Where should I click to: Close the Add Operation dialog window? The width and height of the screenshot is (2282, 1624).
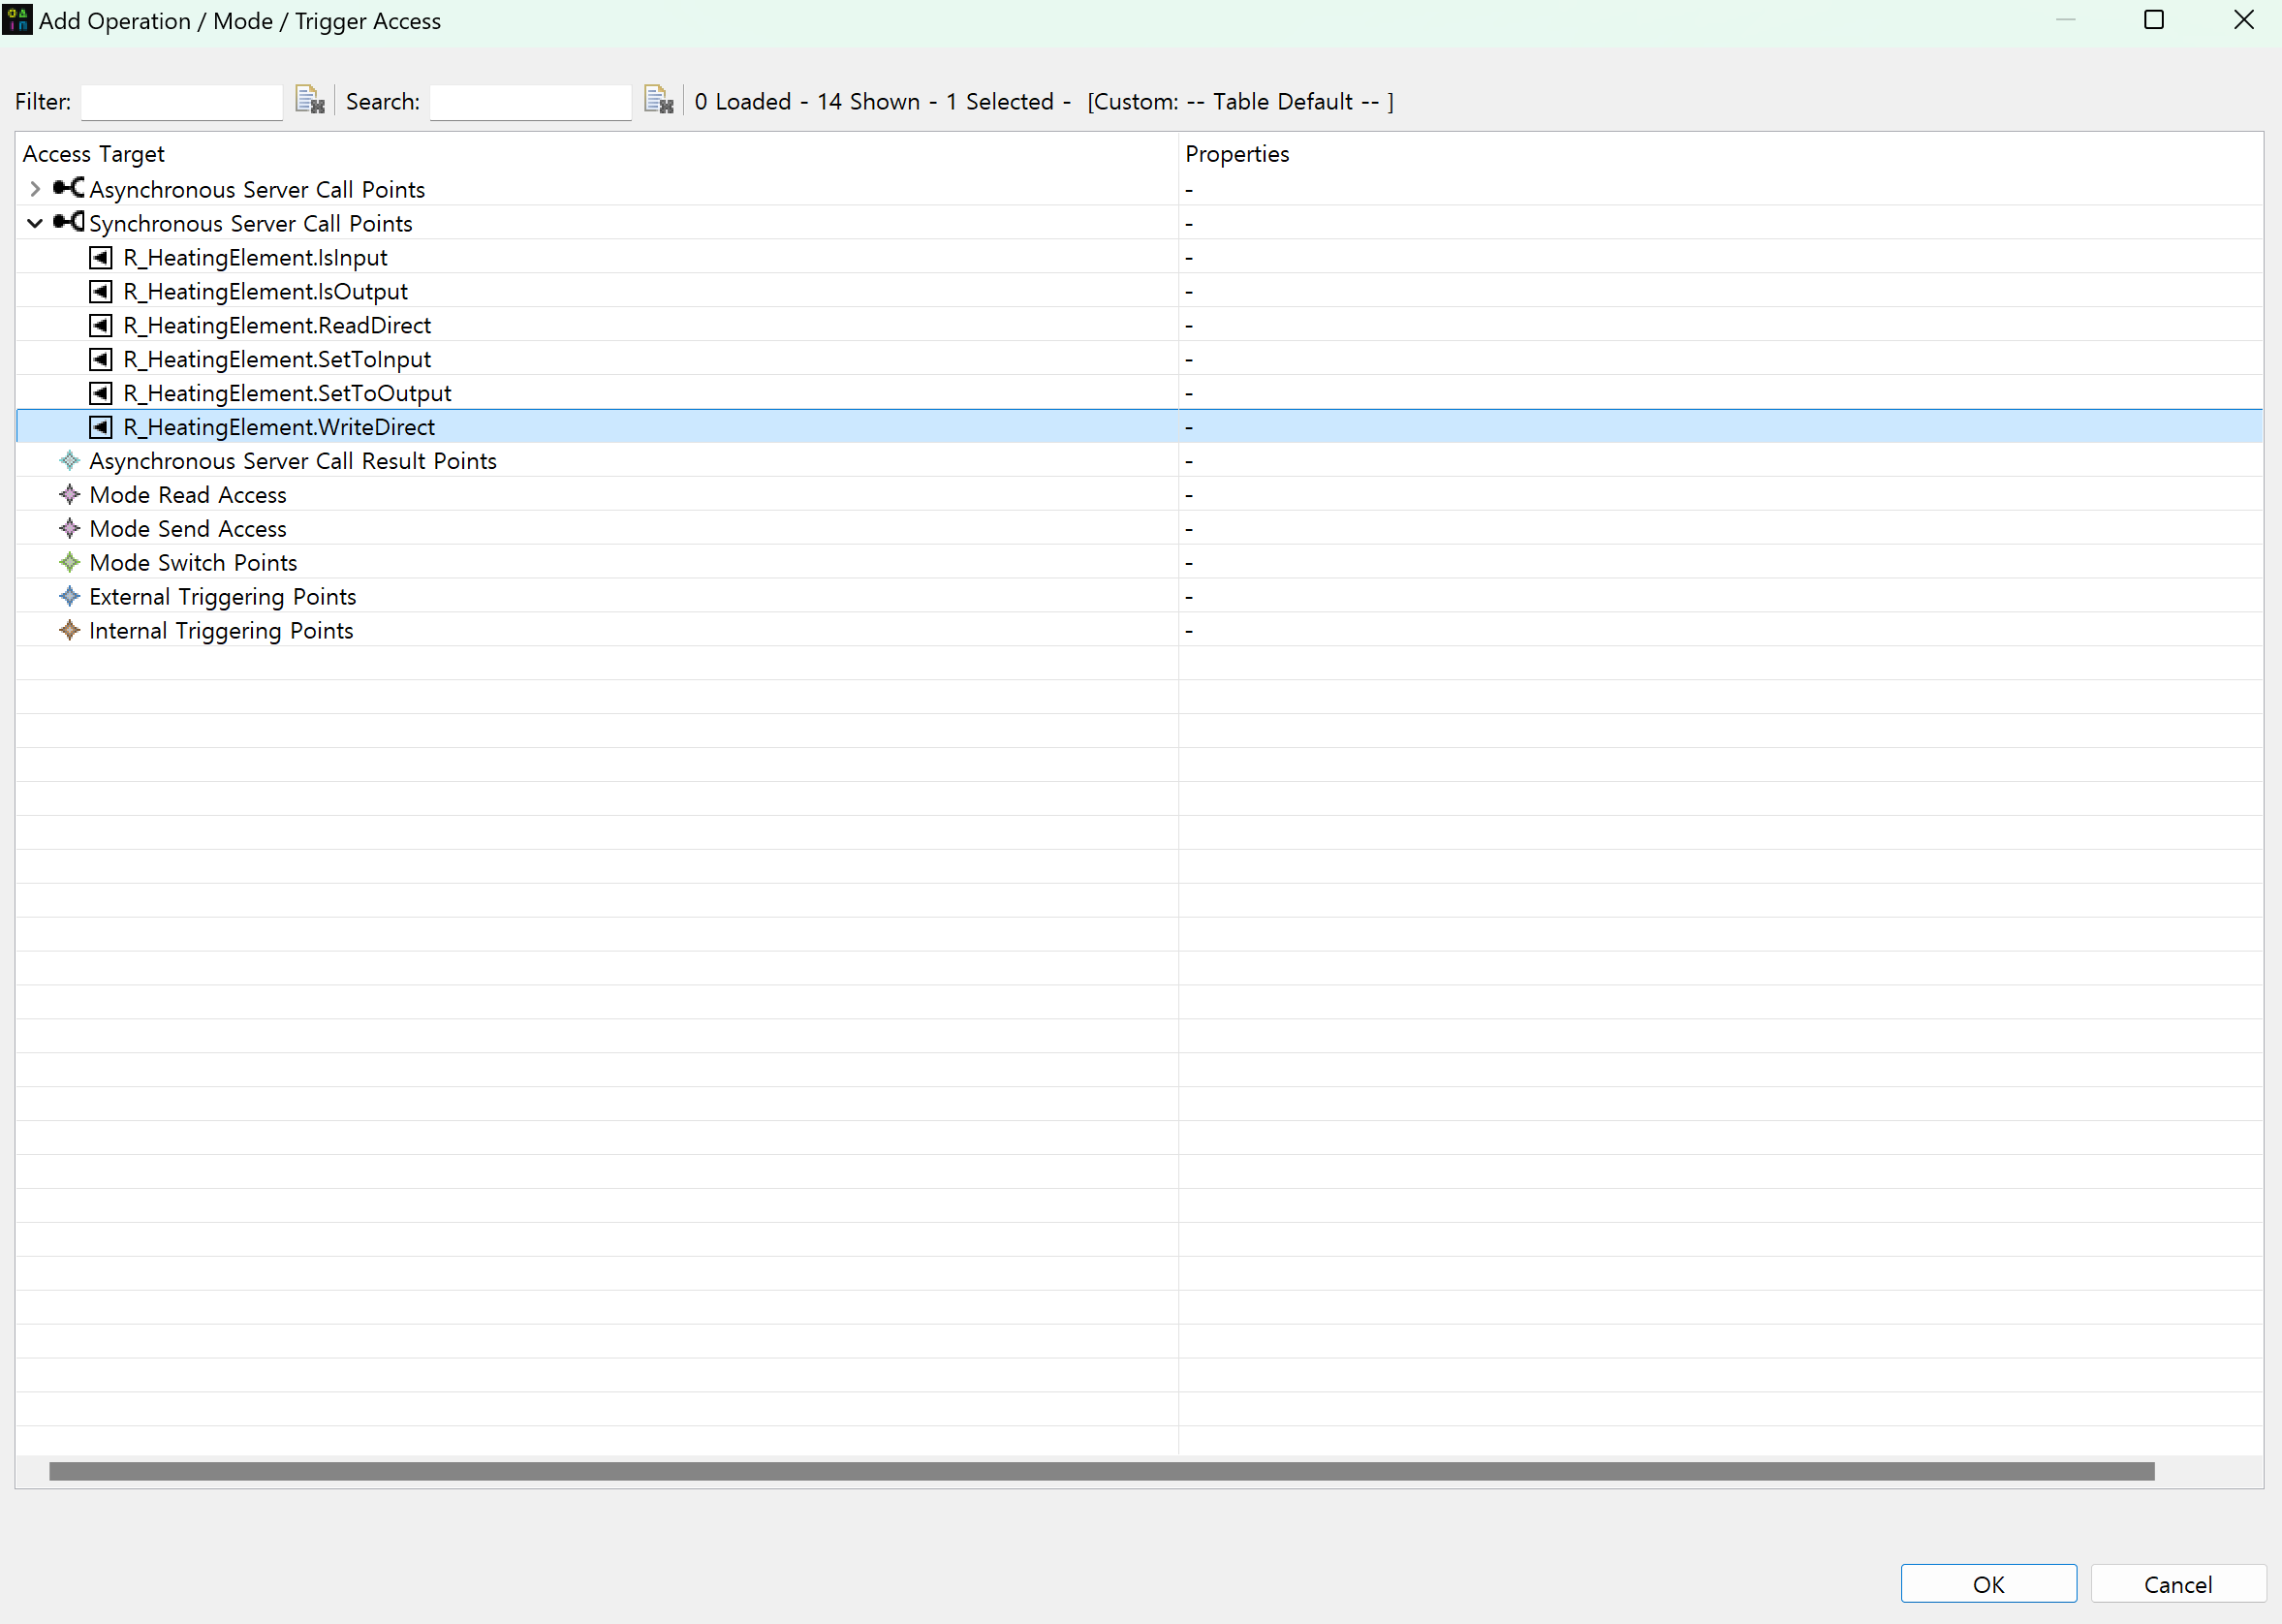click(2243, 20)
